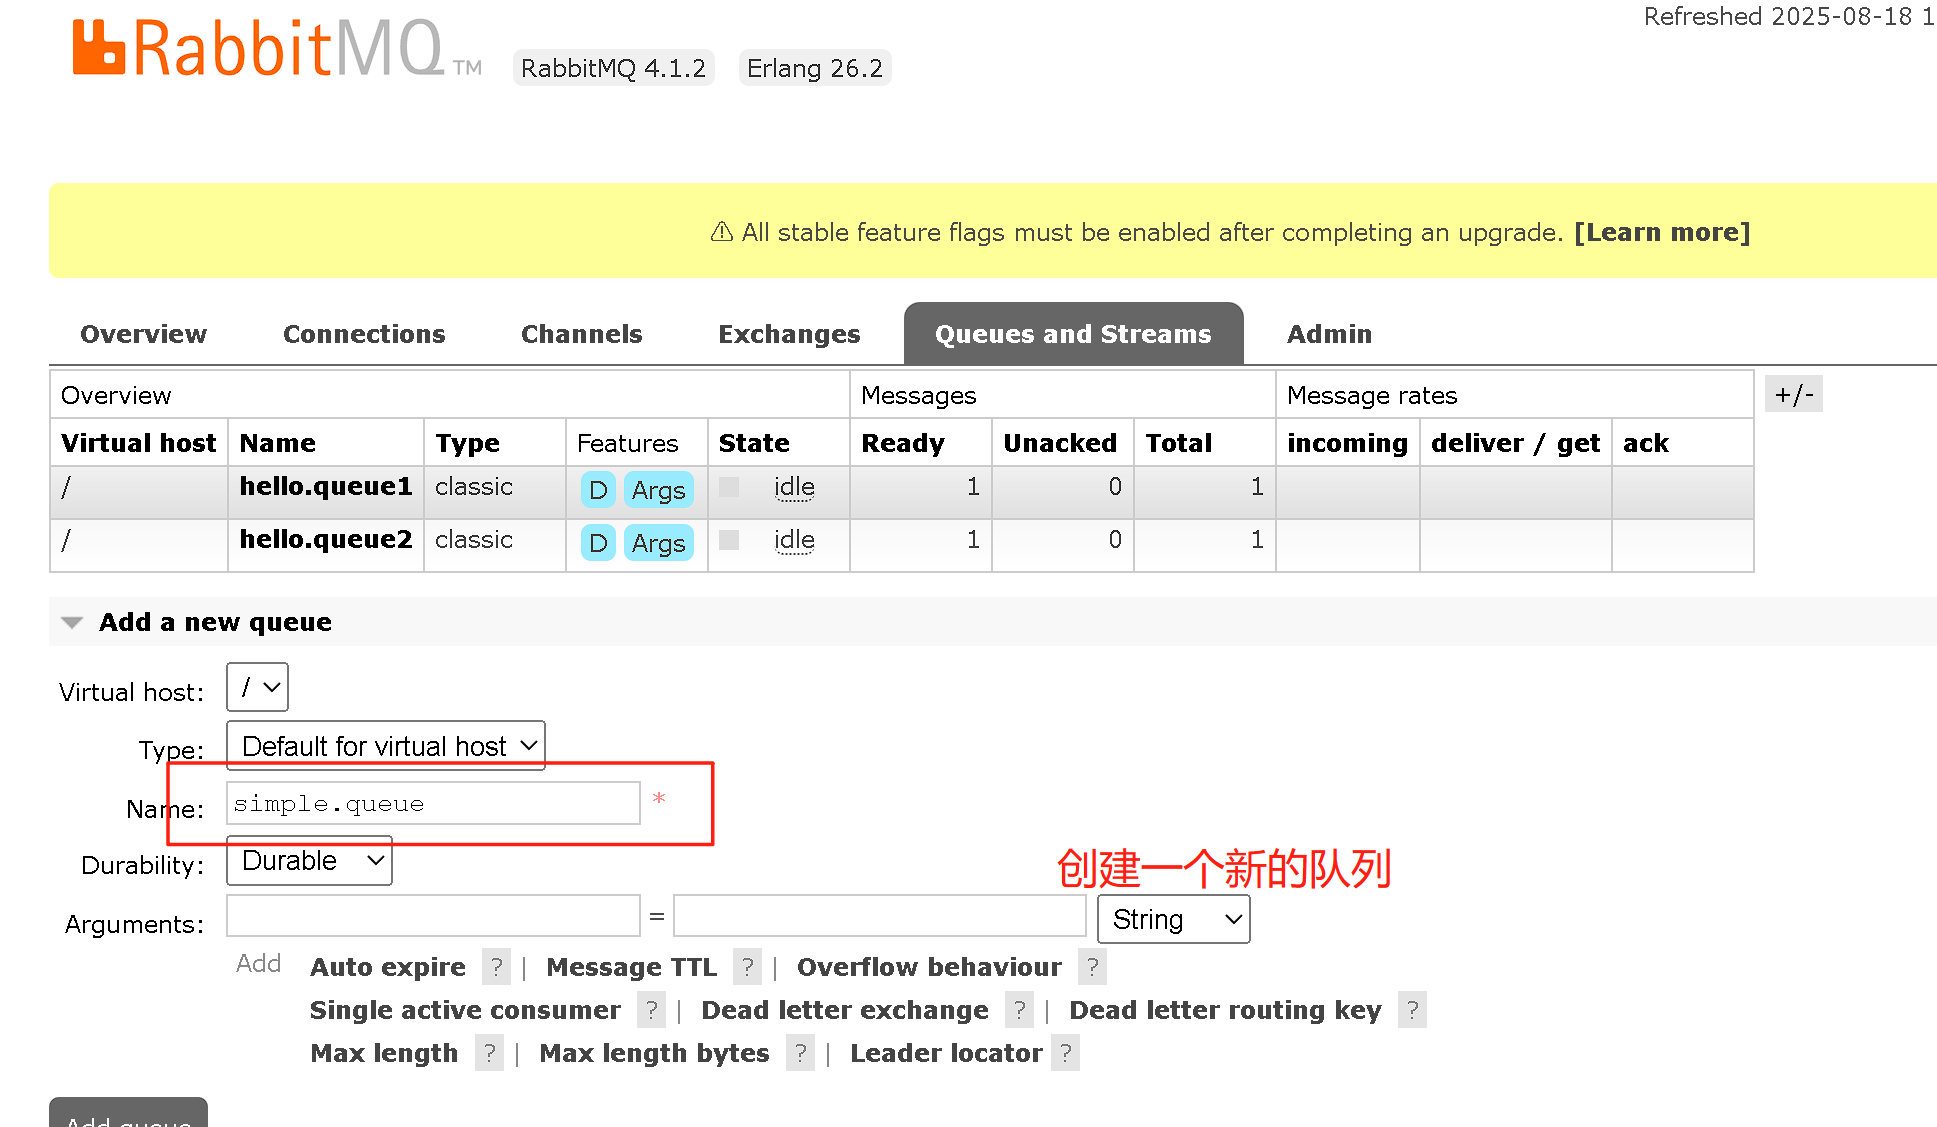This screenshot has width=1937, height=1127.
Task: Open the argument type String dropdown
Action: [x=1174, y=919]
